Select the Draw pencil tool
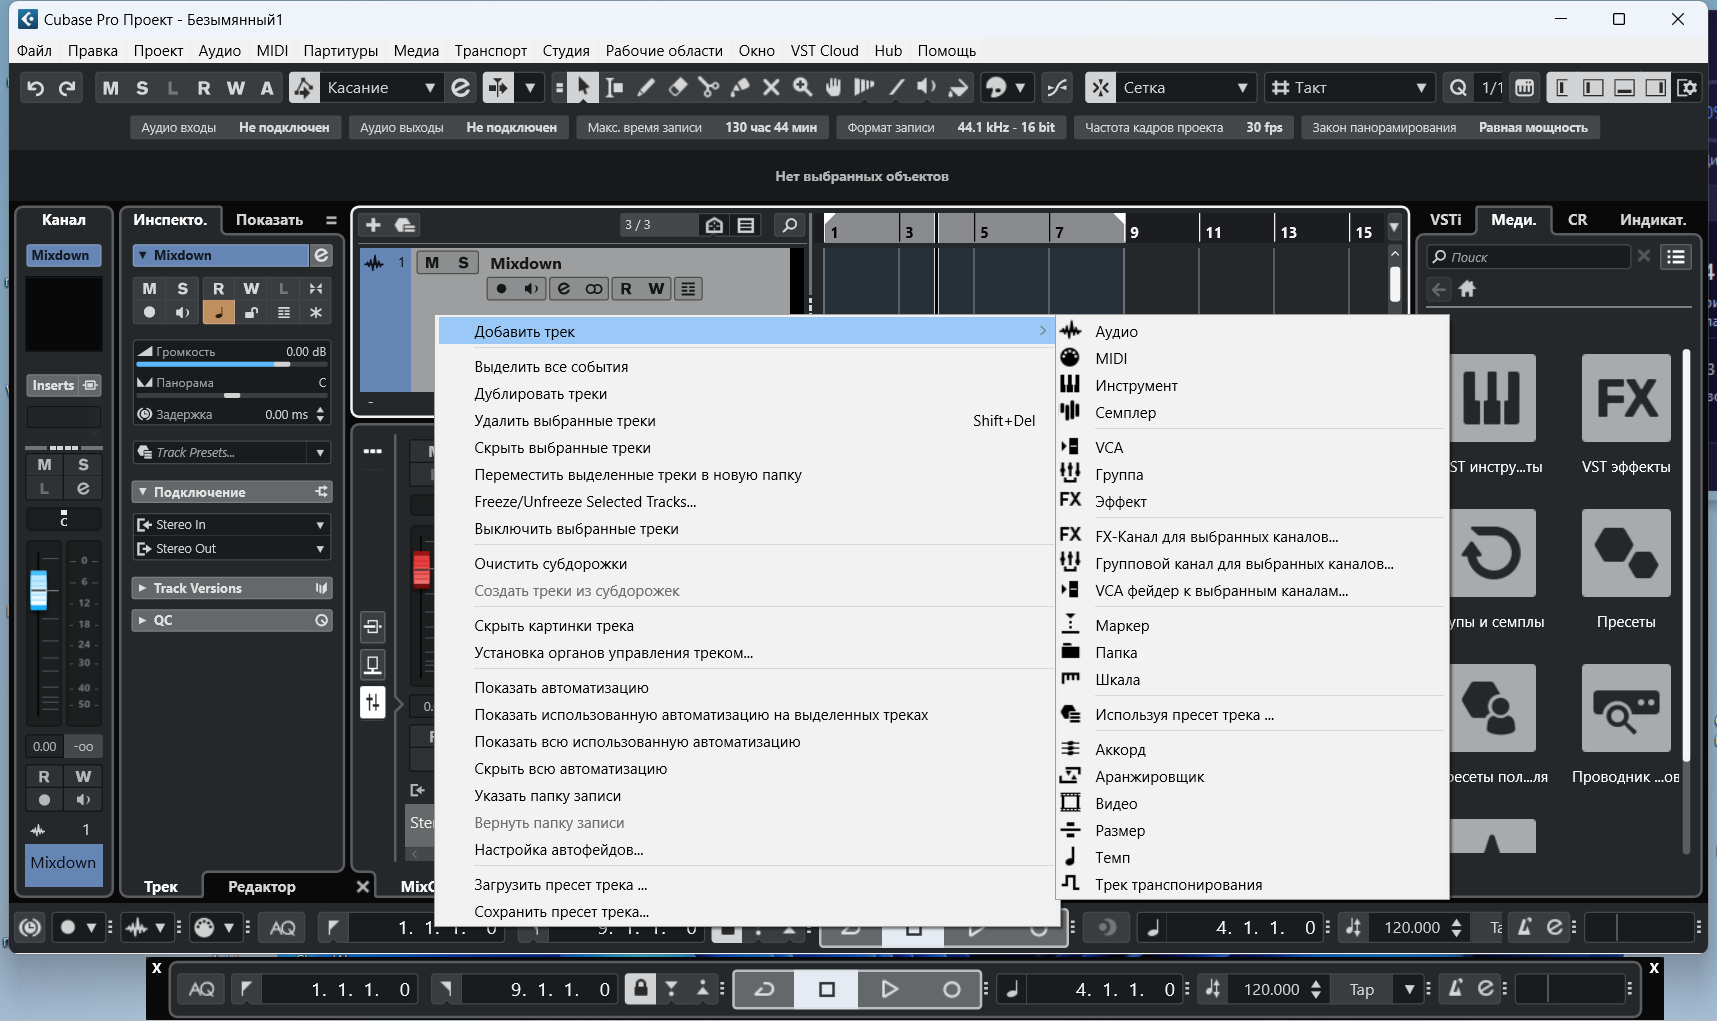 click(x=646, y=88)
